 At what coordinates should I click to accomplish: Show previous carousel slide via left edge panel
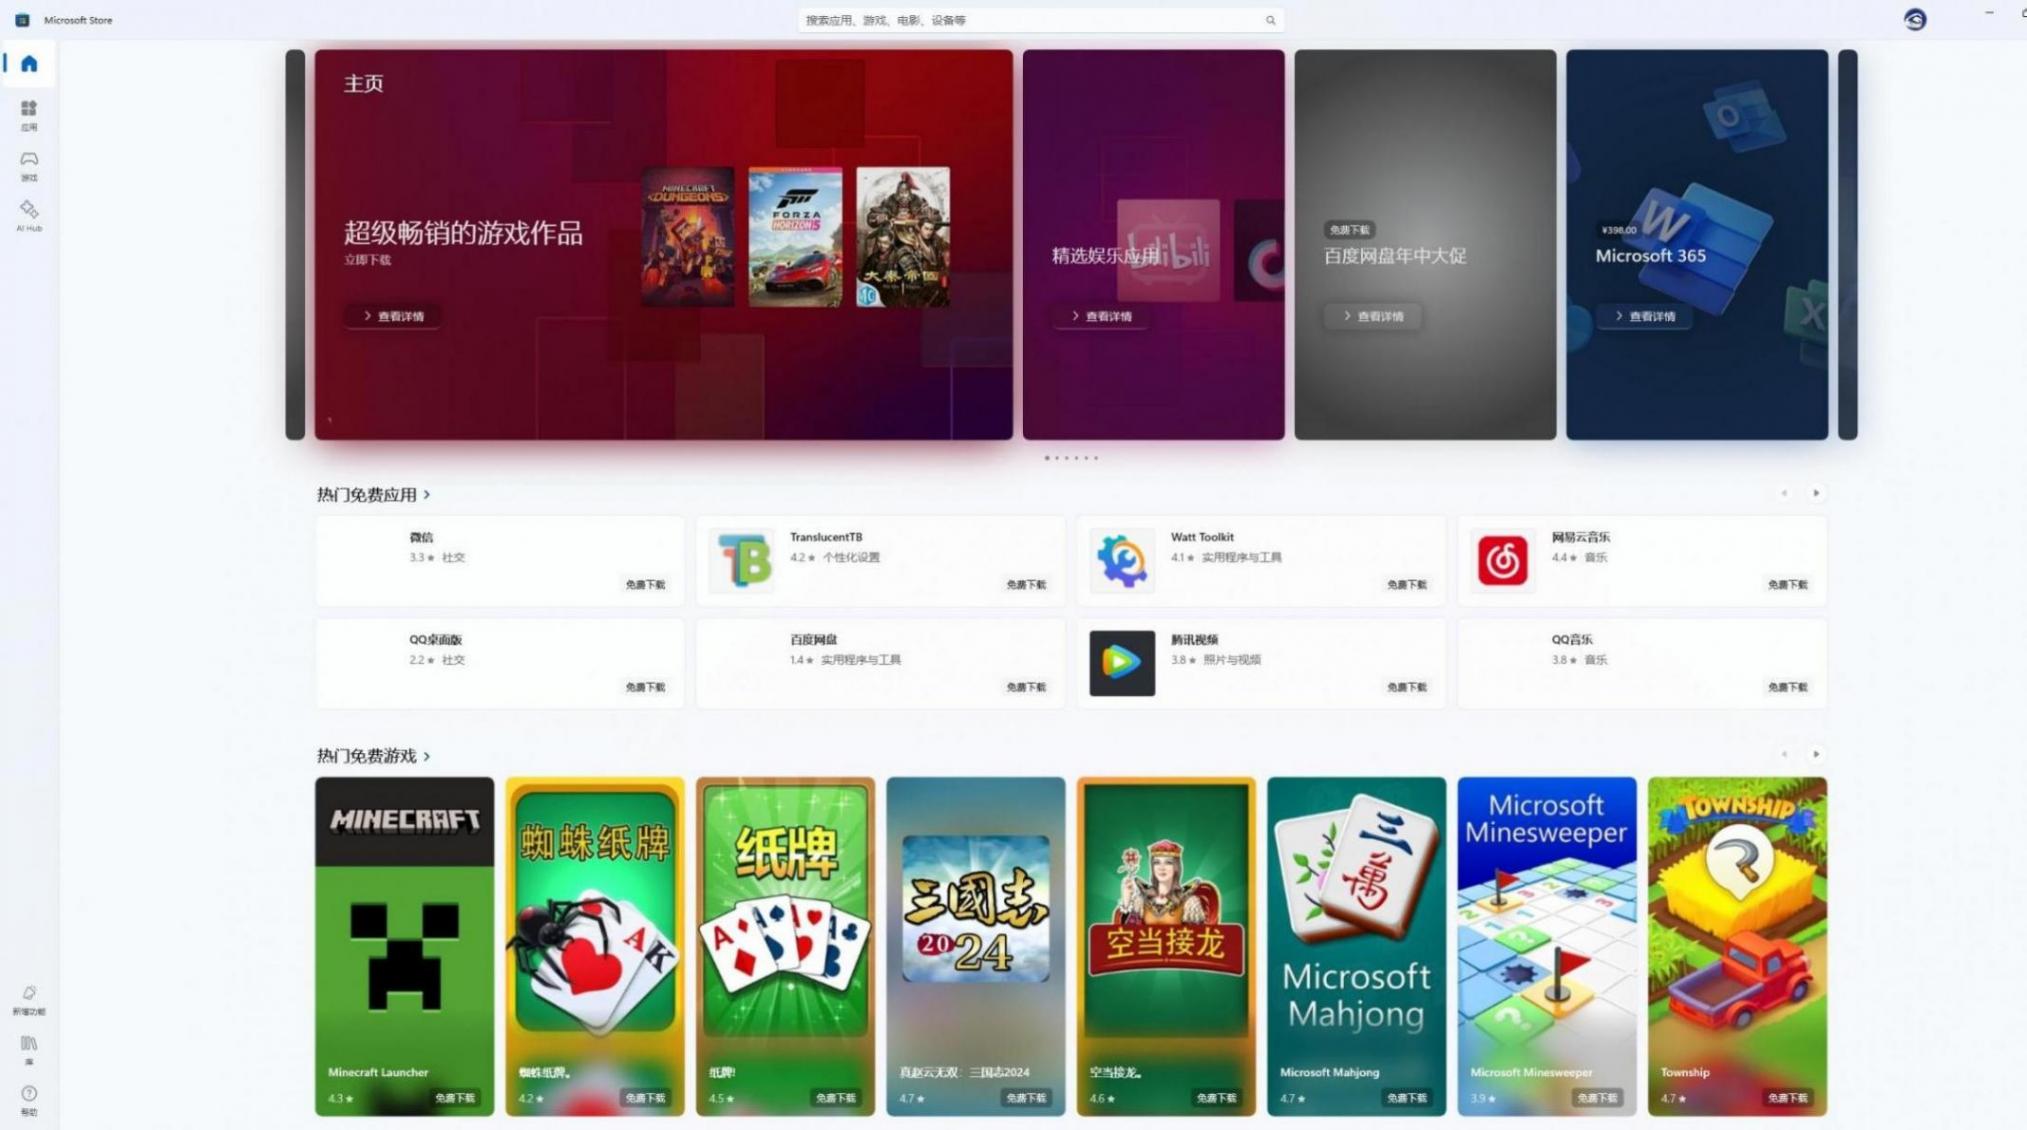click(295, 245)
